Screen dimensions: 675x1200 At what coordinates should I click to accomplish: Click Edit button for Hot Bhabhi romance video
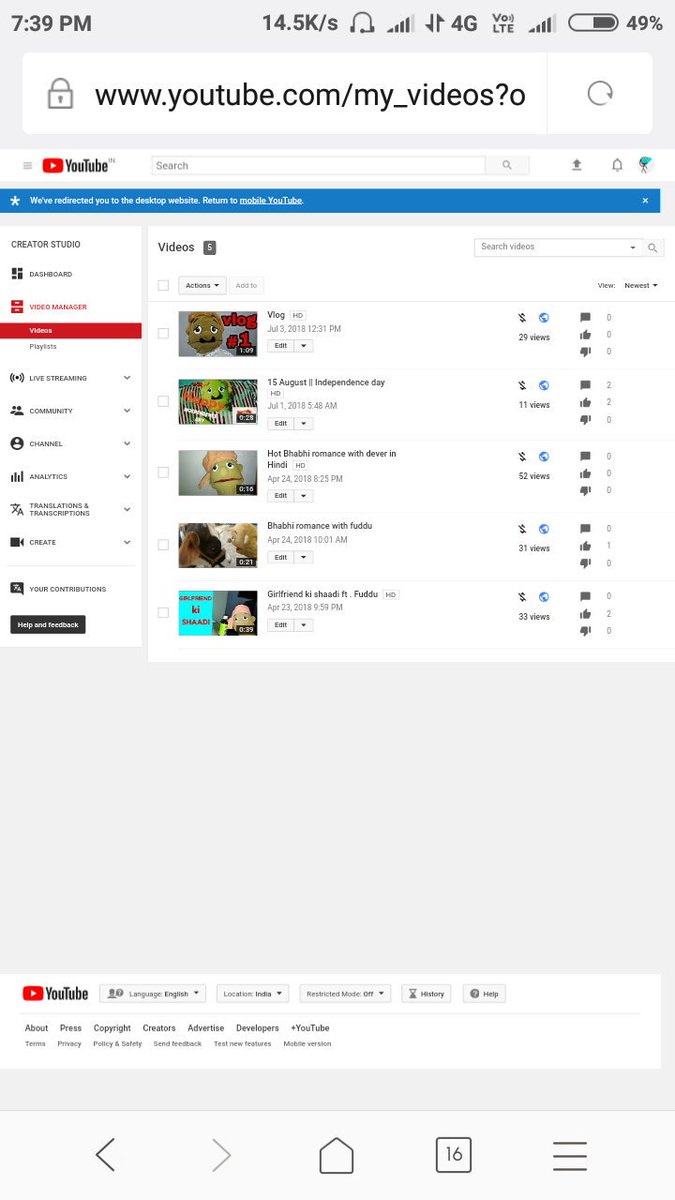(x=281, y=496)
